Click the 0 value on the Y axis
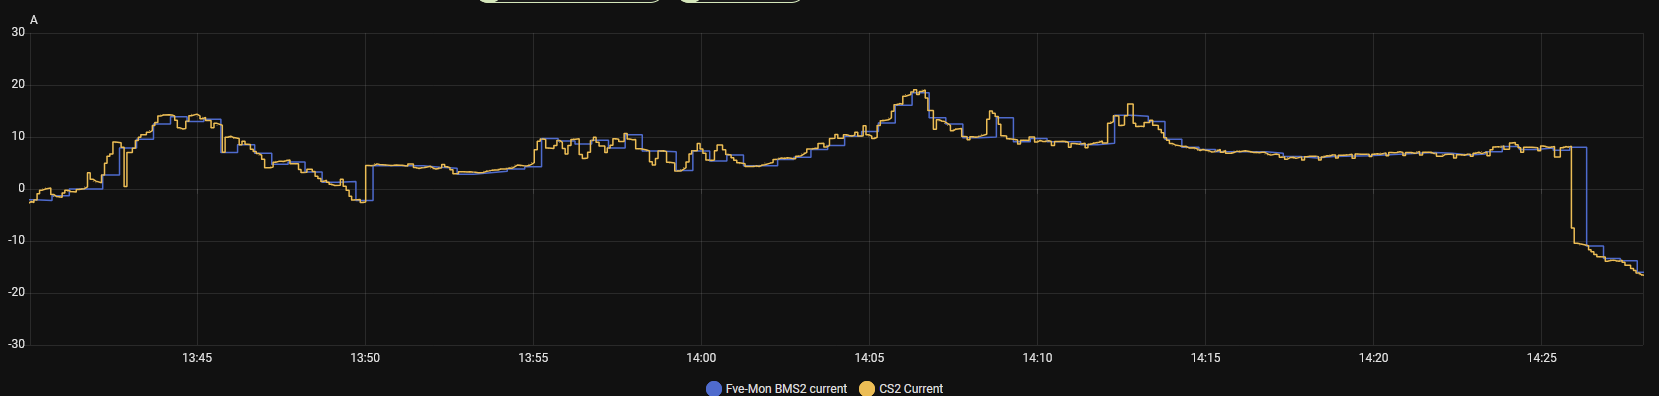 pos(22,188)
